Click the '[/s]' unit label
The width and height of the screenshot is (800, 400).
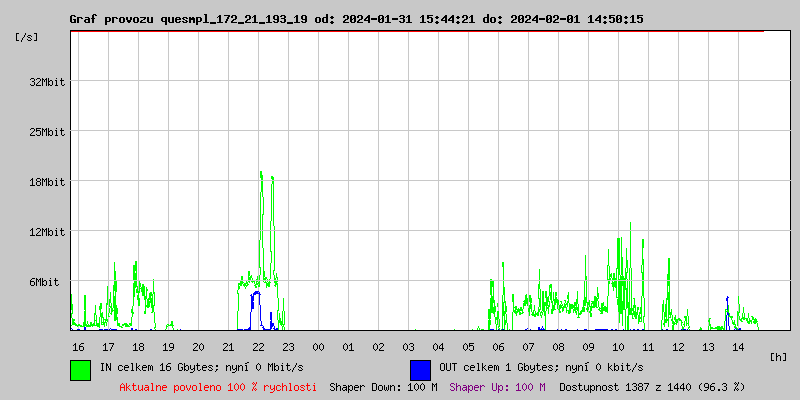click(x=27, y=37)
